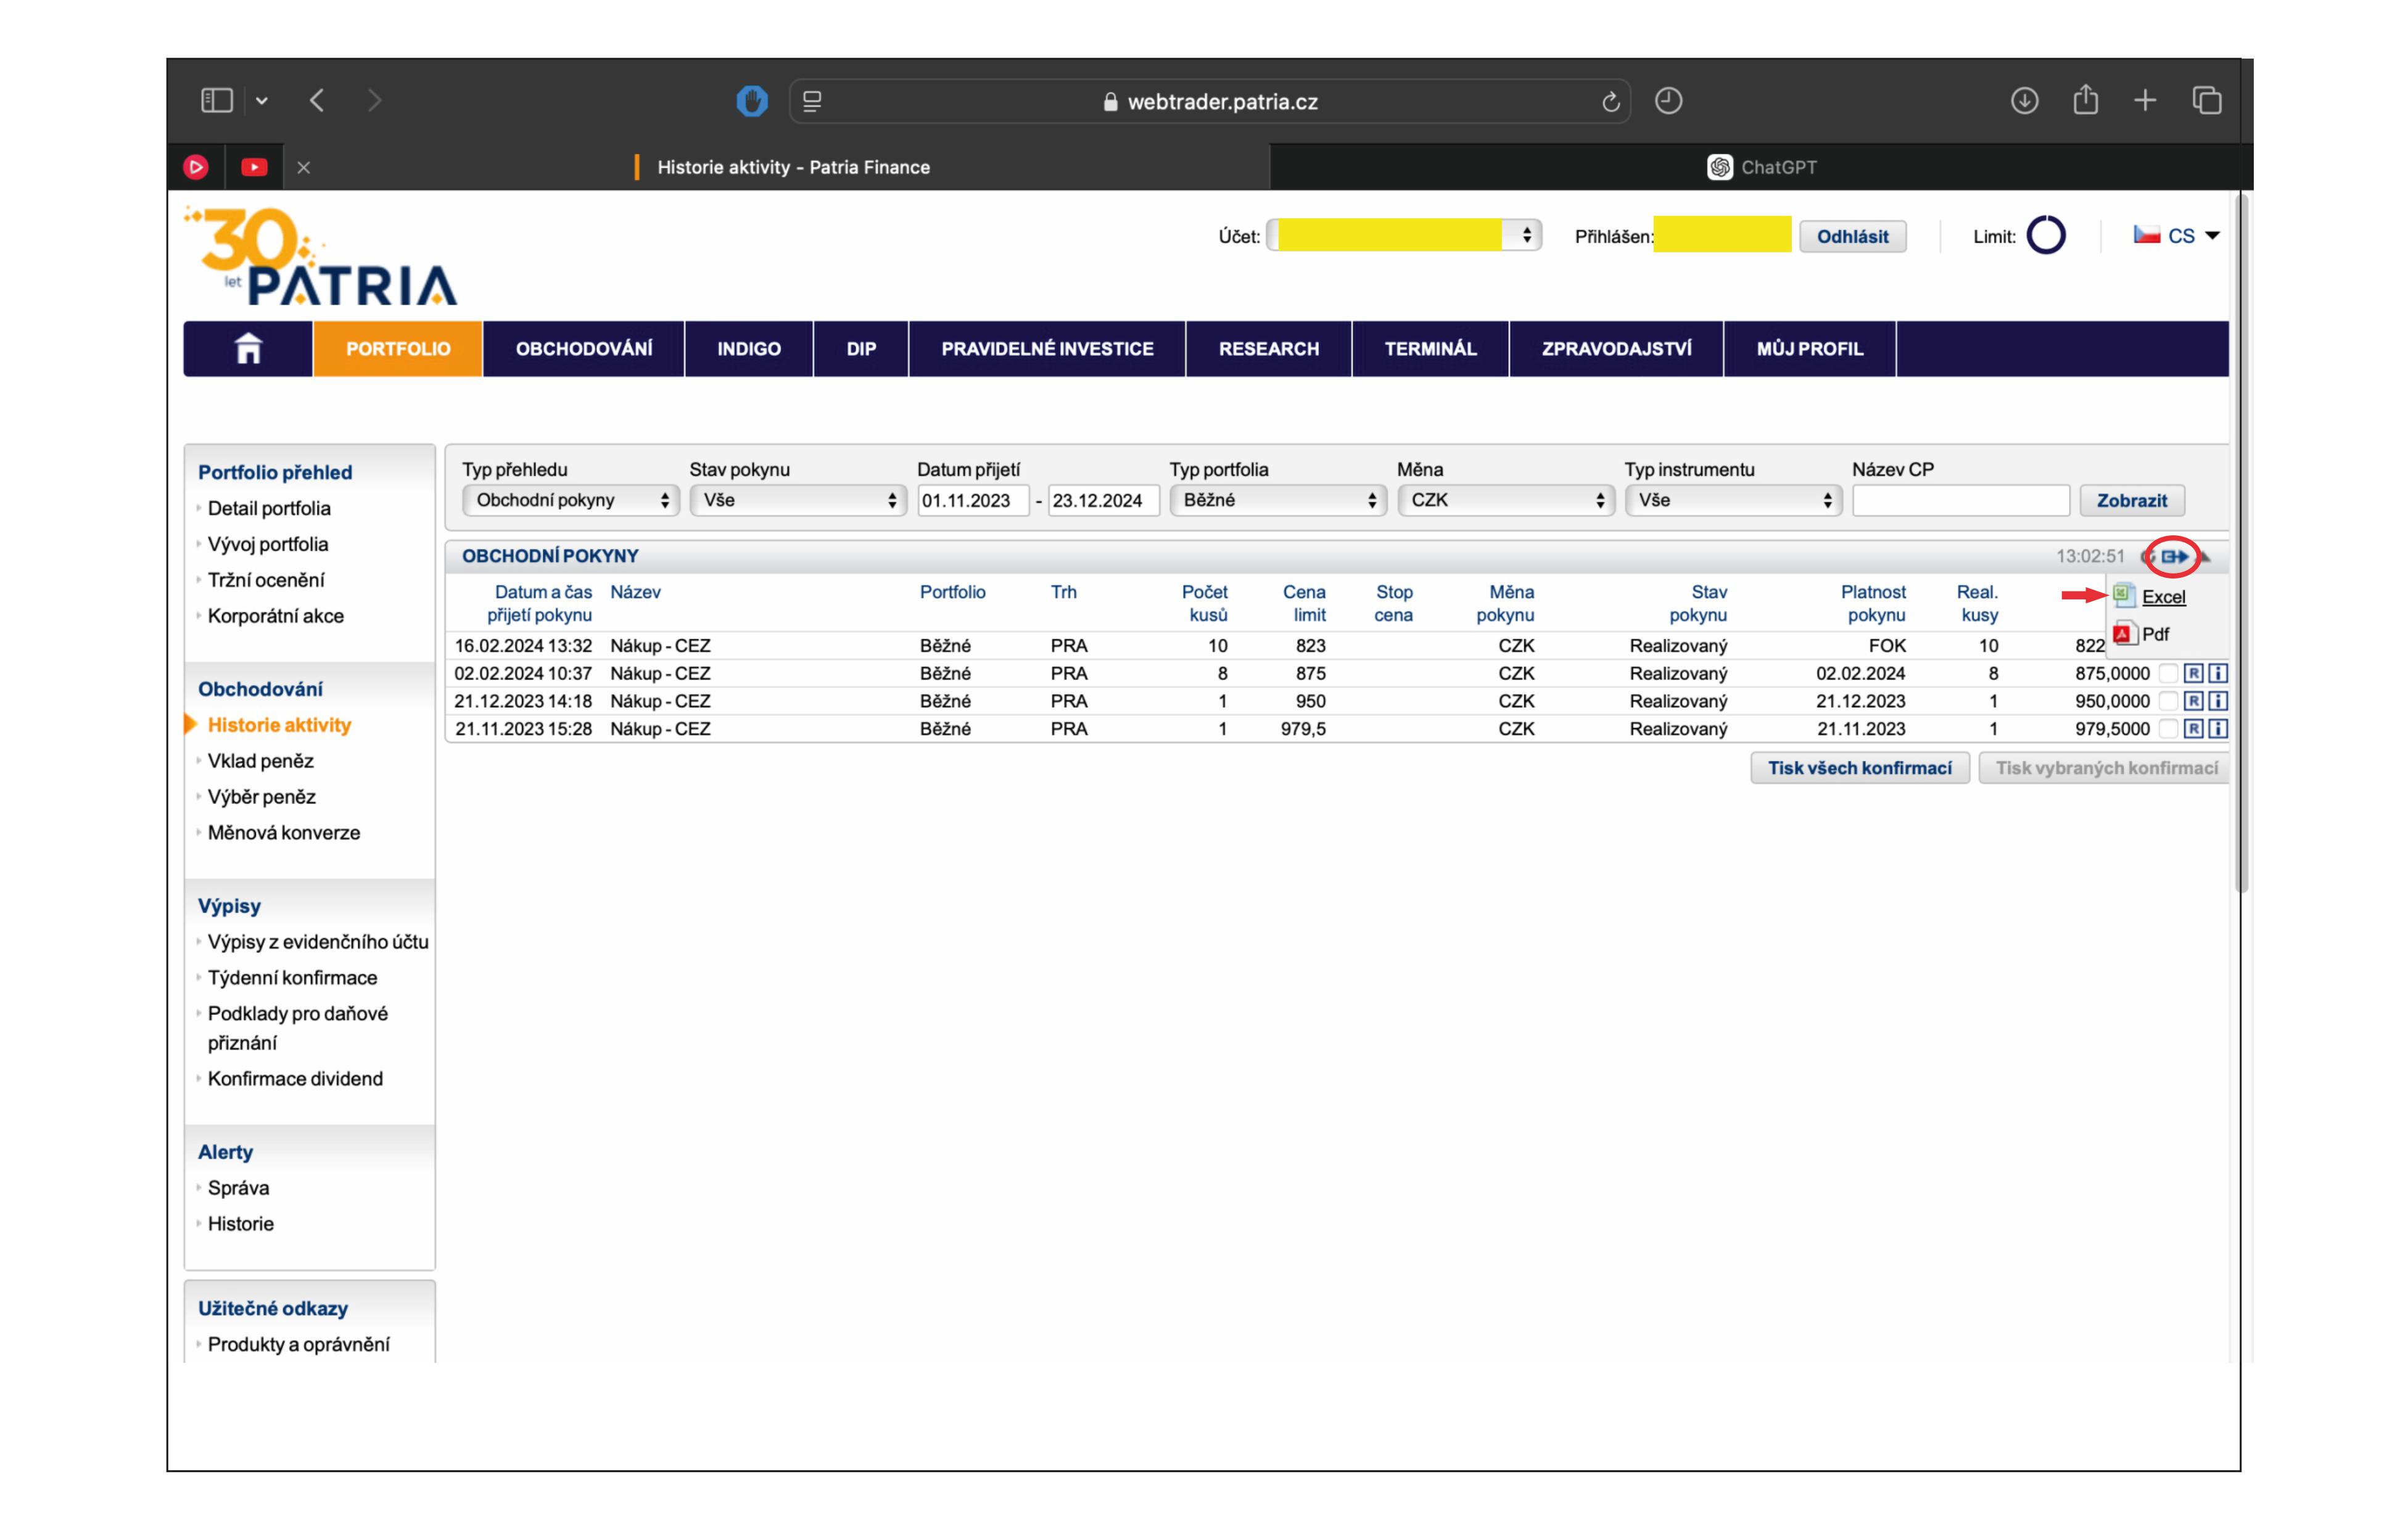Click the R icon for 21.12.2023 order
The width and height of the screenshot is (2408, 1530).
2193,701
